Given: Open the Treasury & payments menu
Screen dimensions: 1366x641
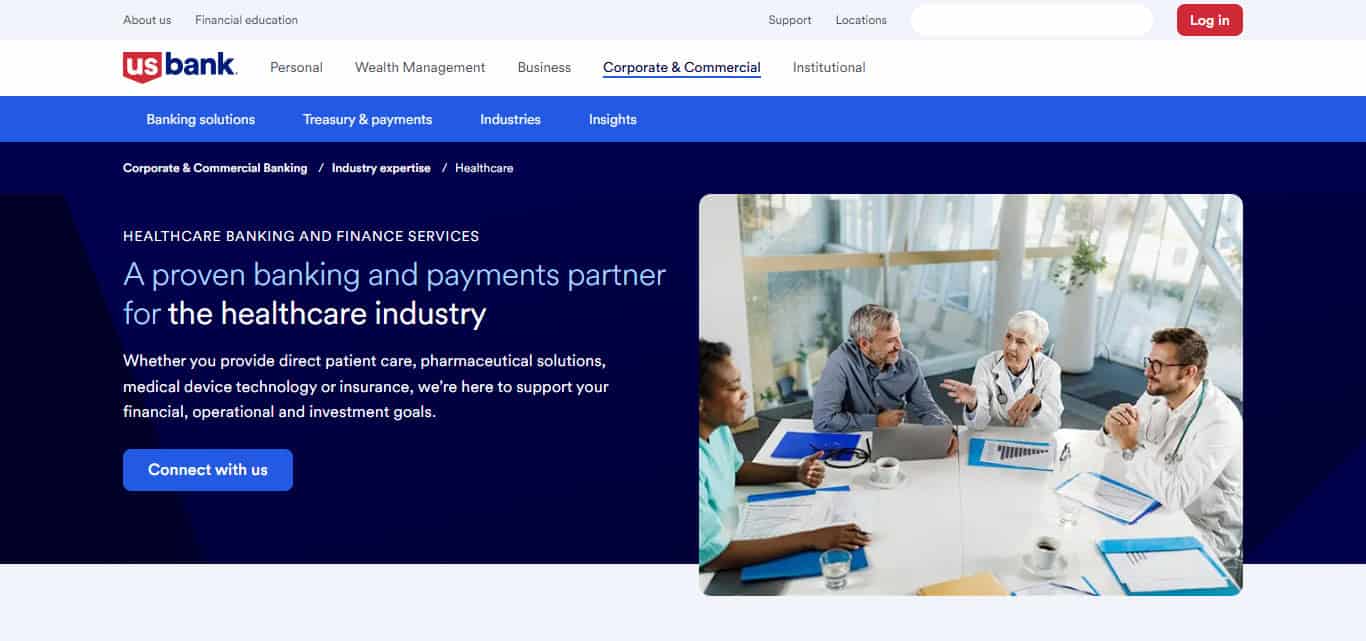Looking at the screenshot, I should (x=368, y=119).
